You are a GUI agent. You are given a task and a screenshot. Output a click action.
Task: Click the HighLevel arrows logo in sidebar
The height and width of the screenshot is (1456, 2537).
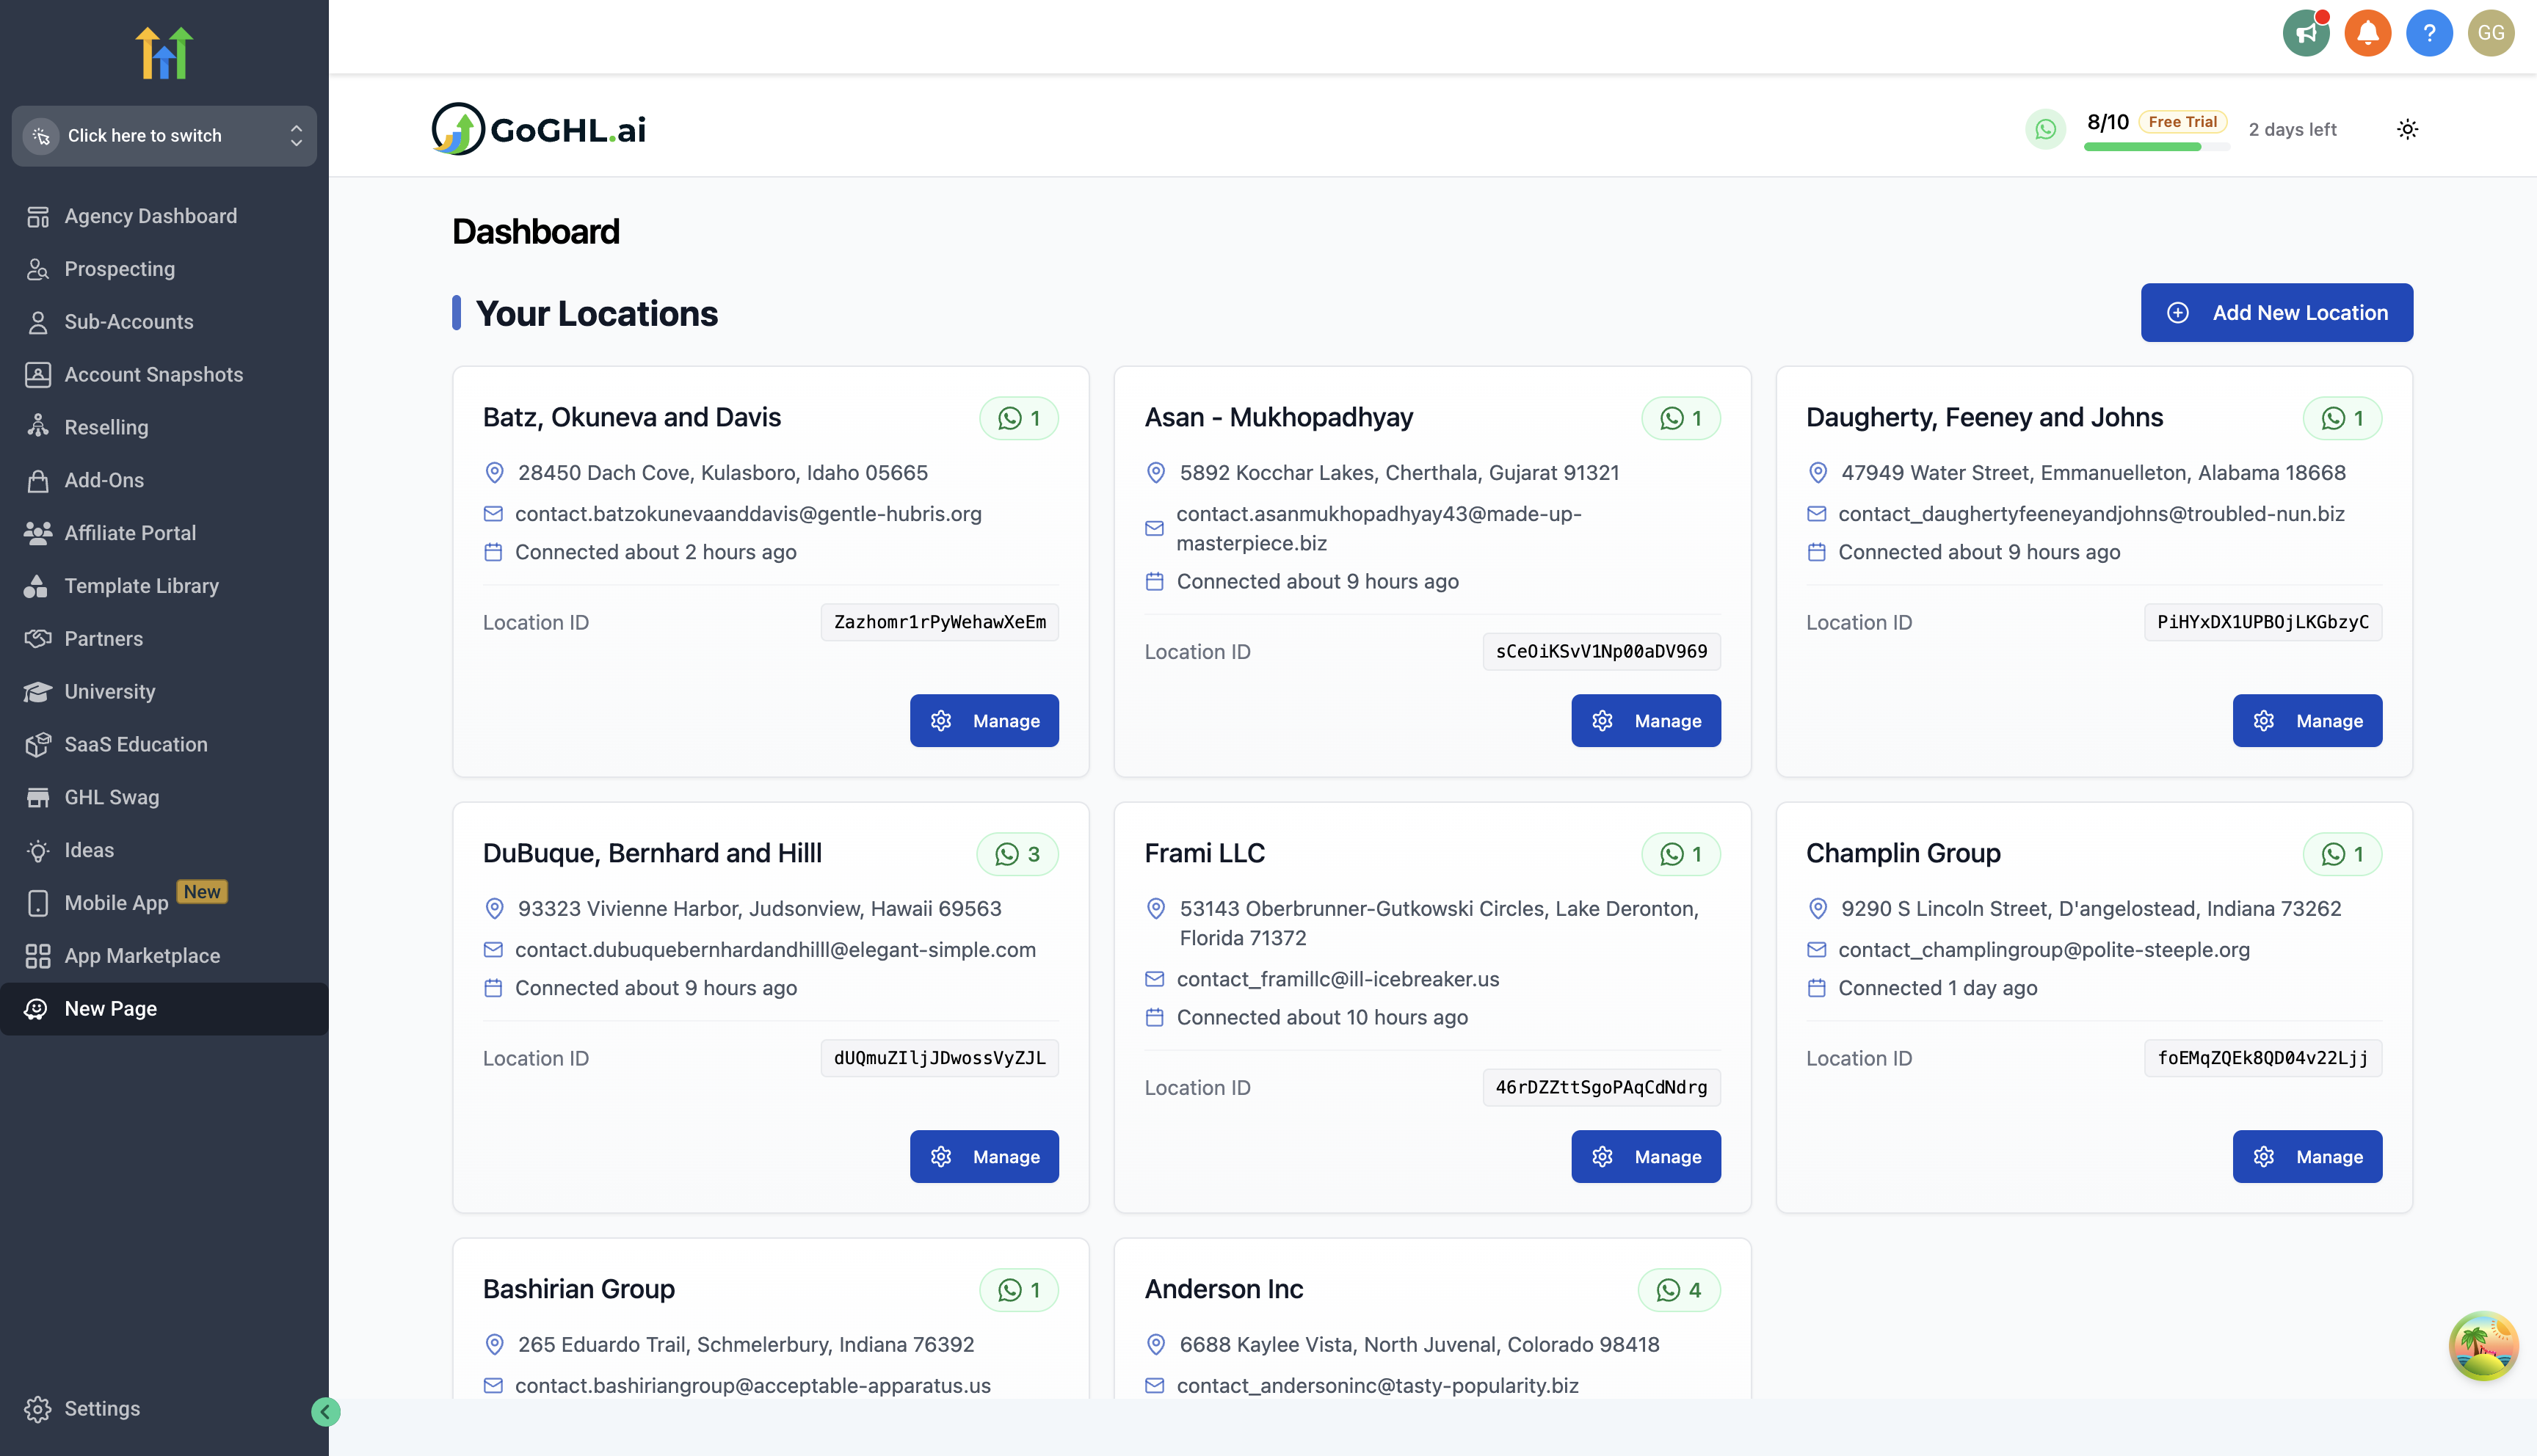164,52
